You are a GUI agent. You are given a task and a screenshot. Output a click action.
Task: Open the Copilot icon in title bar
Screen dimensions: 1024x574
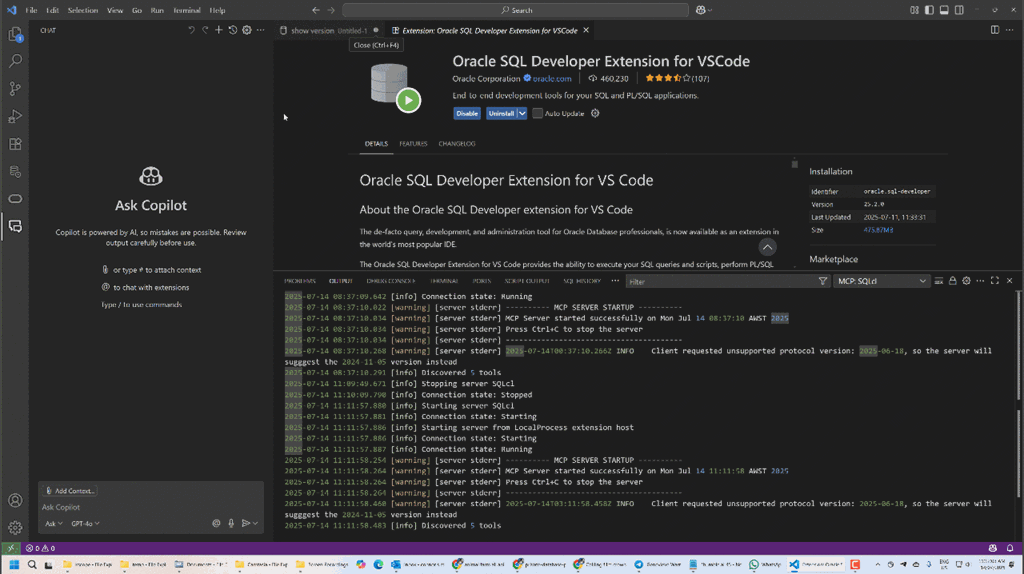(701, 10)
